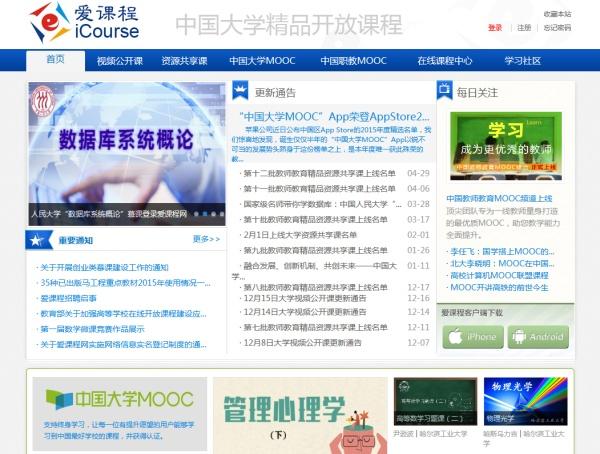Image resolution: width=600 pixels, height=454 pixels.
Task: Click the 登录 link
Action: tap(495, 28)
